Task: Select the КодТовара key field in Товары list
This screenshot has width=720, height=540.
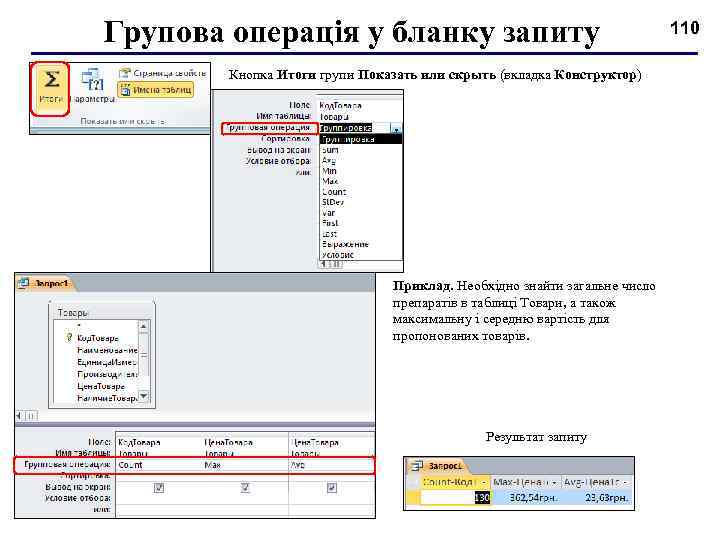Action: tap(97, 338)
